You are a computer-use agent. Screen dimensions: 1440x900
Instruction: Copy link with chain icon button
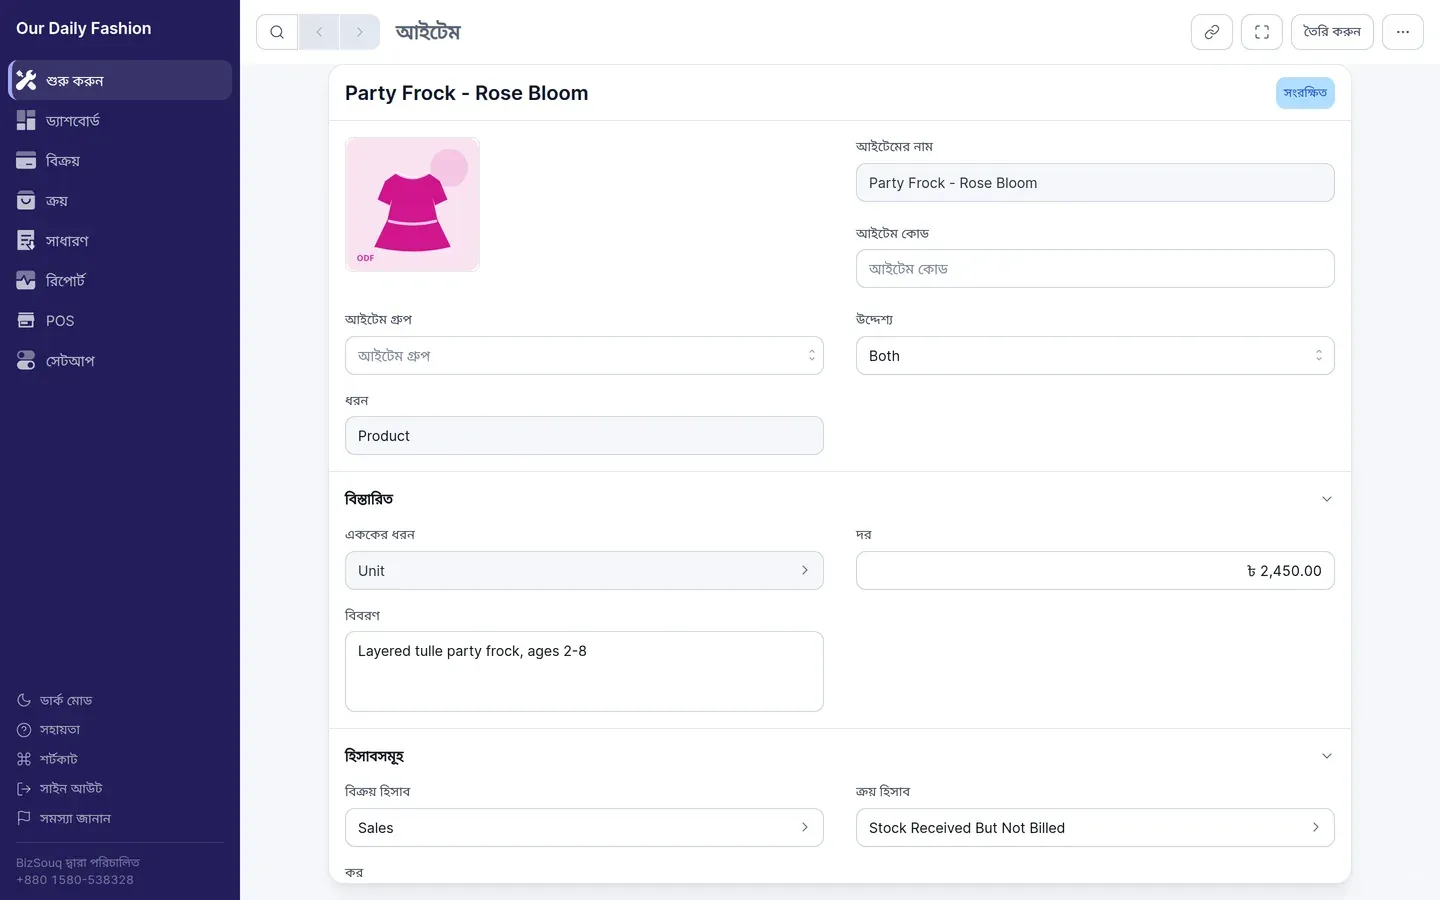[1212, 32]
